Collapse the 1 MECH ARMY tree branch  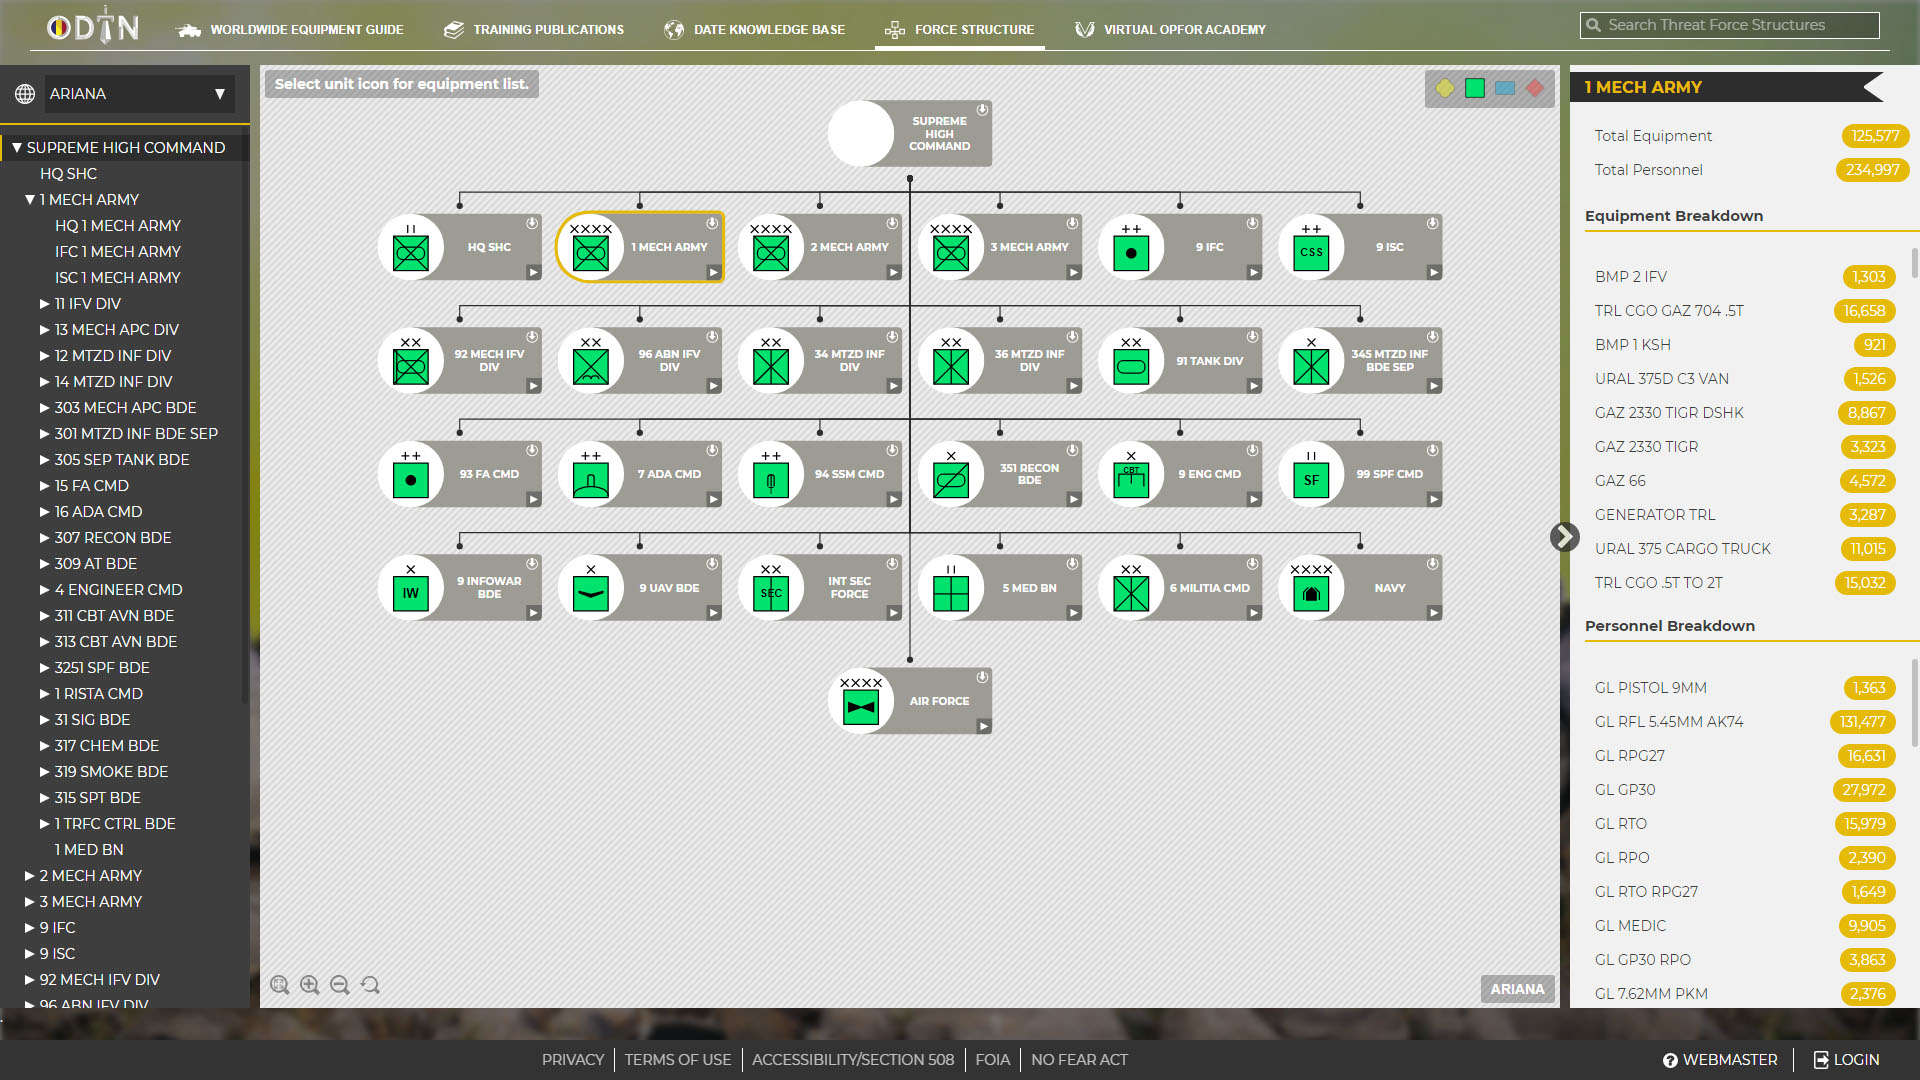pos(30,199)
